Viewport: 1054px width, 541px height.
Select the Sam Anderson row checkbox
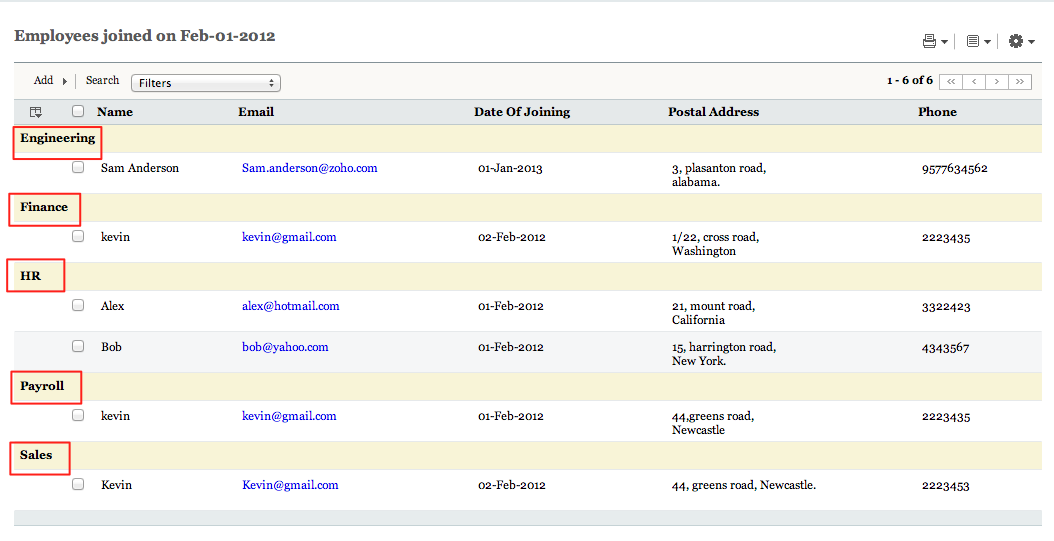tap(78, 168)
